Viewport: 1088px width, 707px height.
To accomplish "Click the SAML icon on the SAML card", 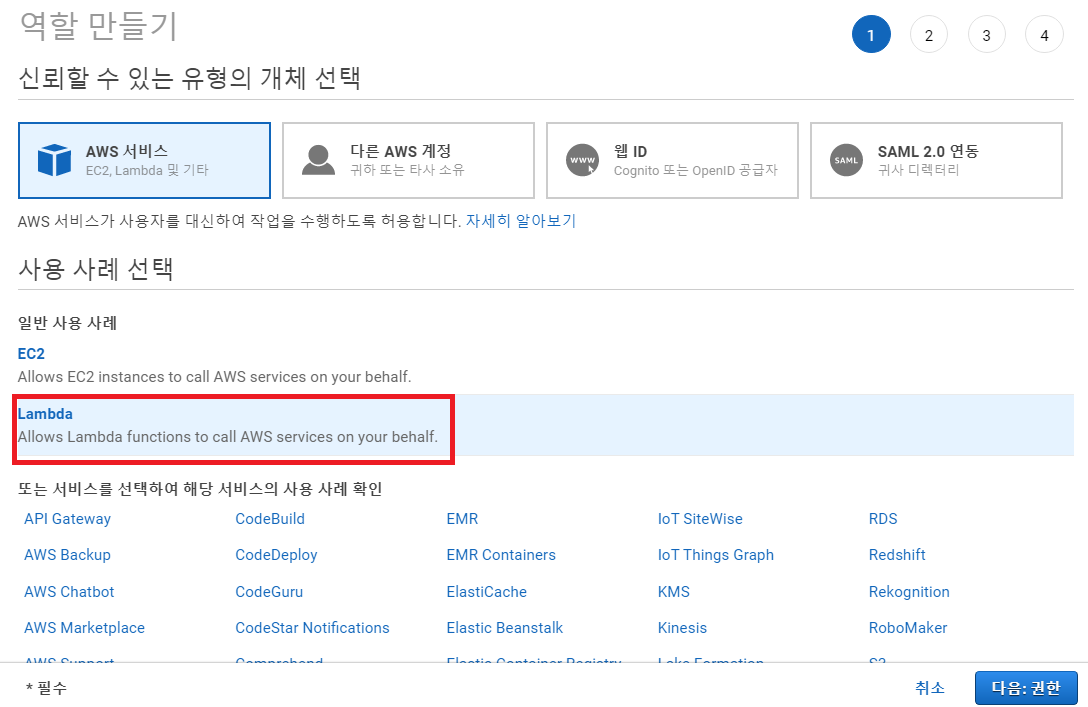I will click(846, 158).
